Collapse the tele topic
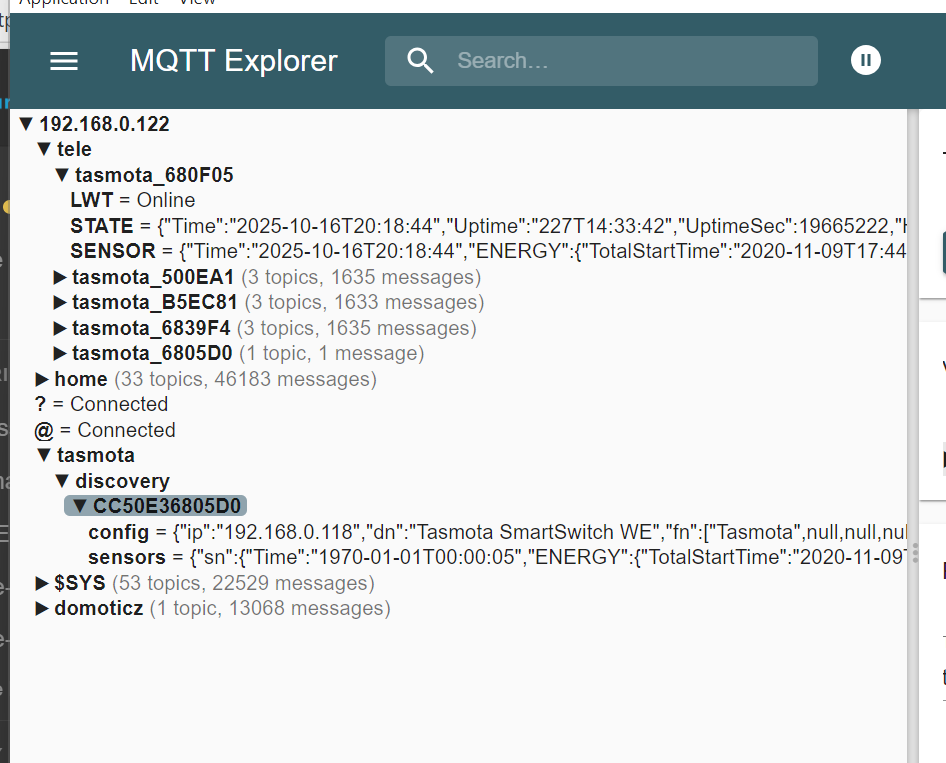Screen dimensions: 946x763 (x=44, y=150)
